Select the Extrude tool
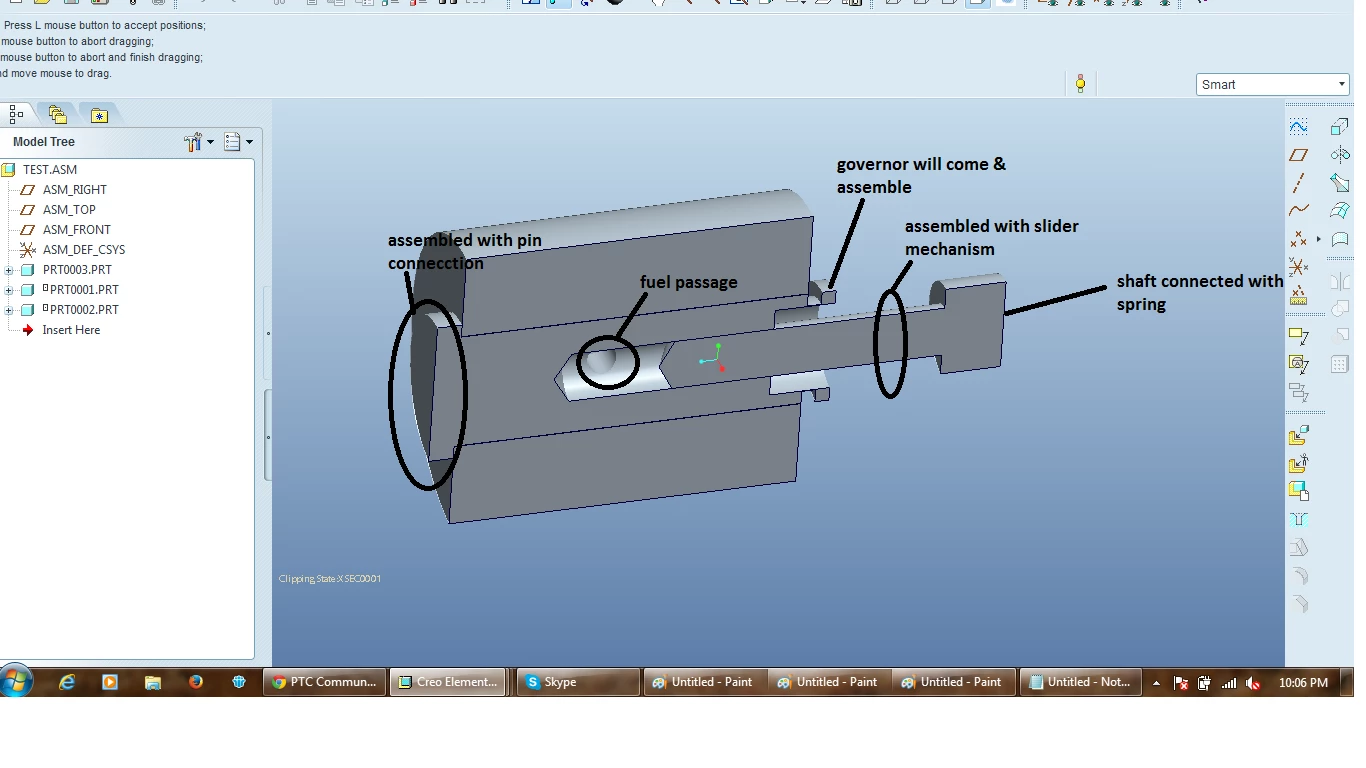Image resolution: width=1366 pixels, height=768 pixels. tap(1340, 126)
